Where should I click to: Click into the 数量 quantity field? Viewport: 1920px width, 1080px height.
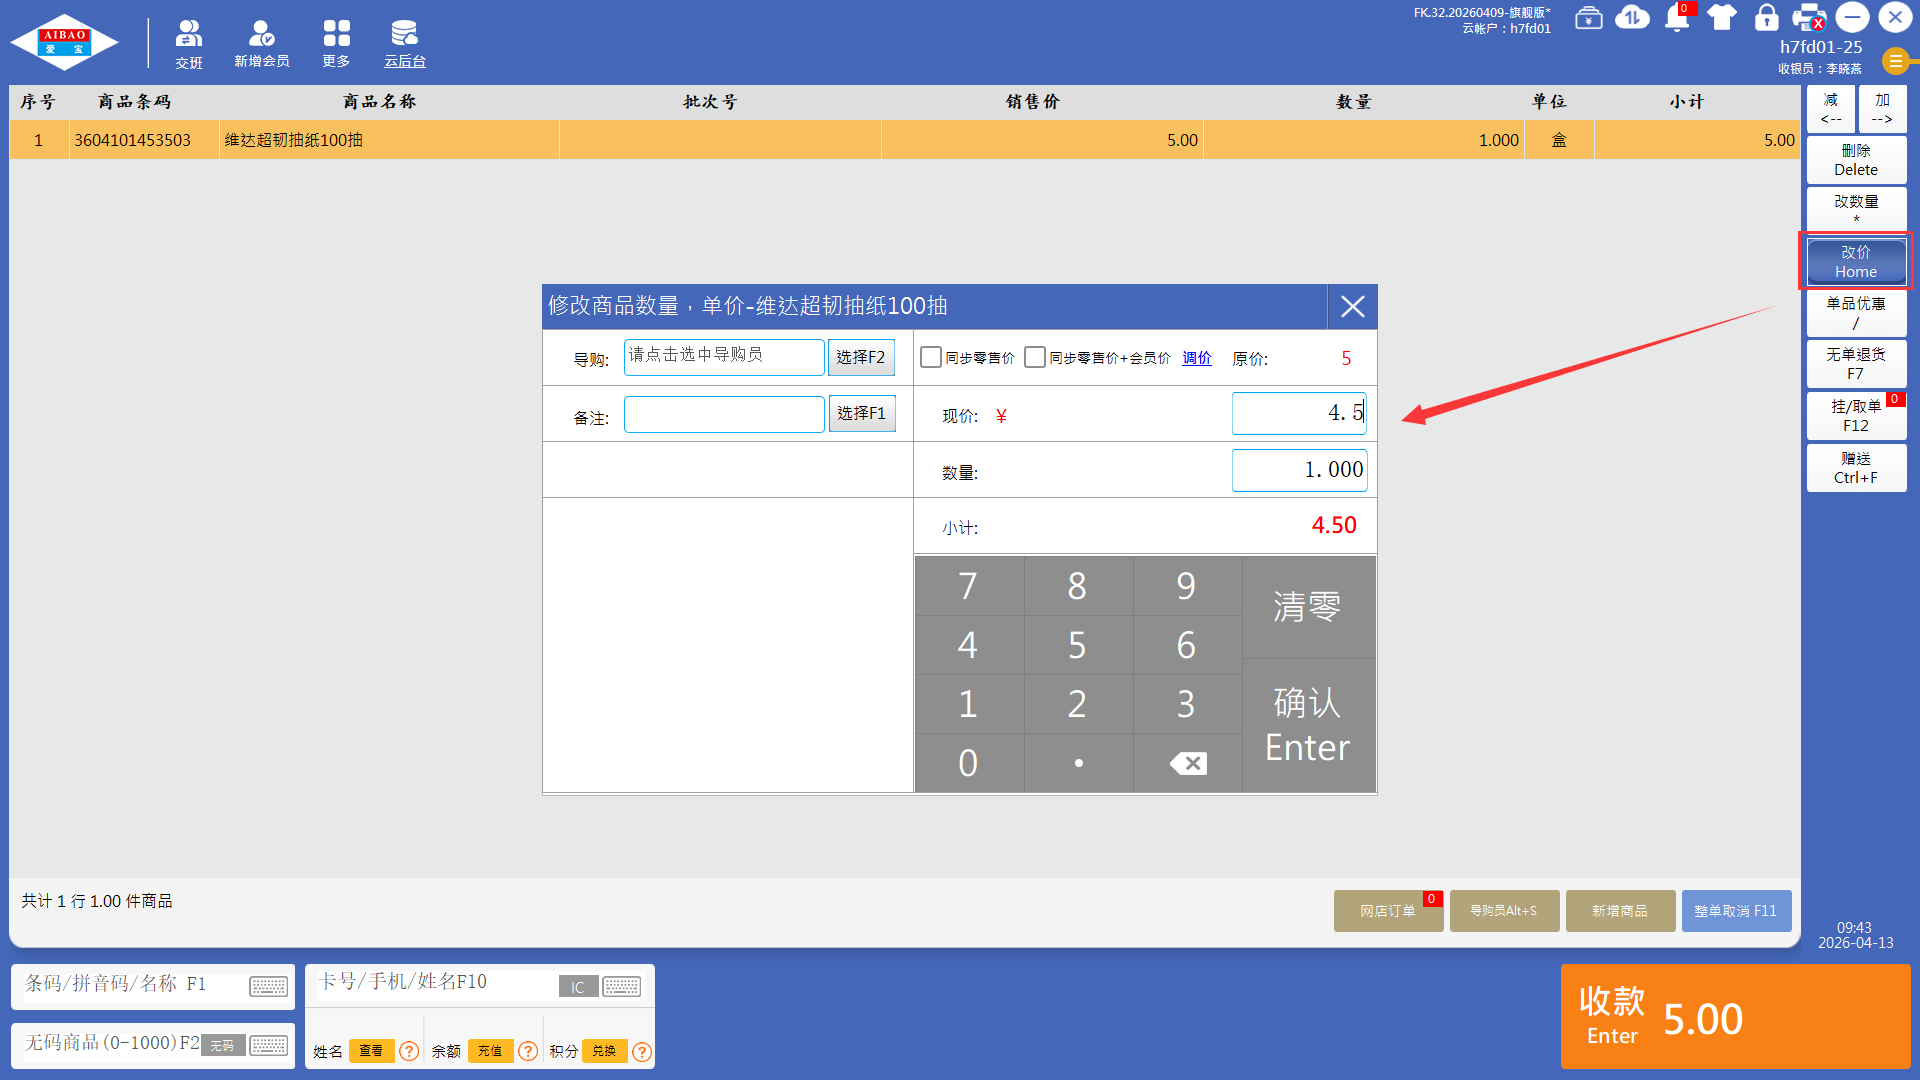pos(1298,470)
